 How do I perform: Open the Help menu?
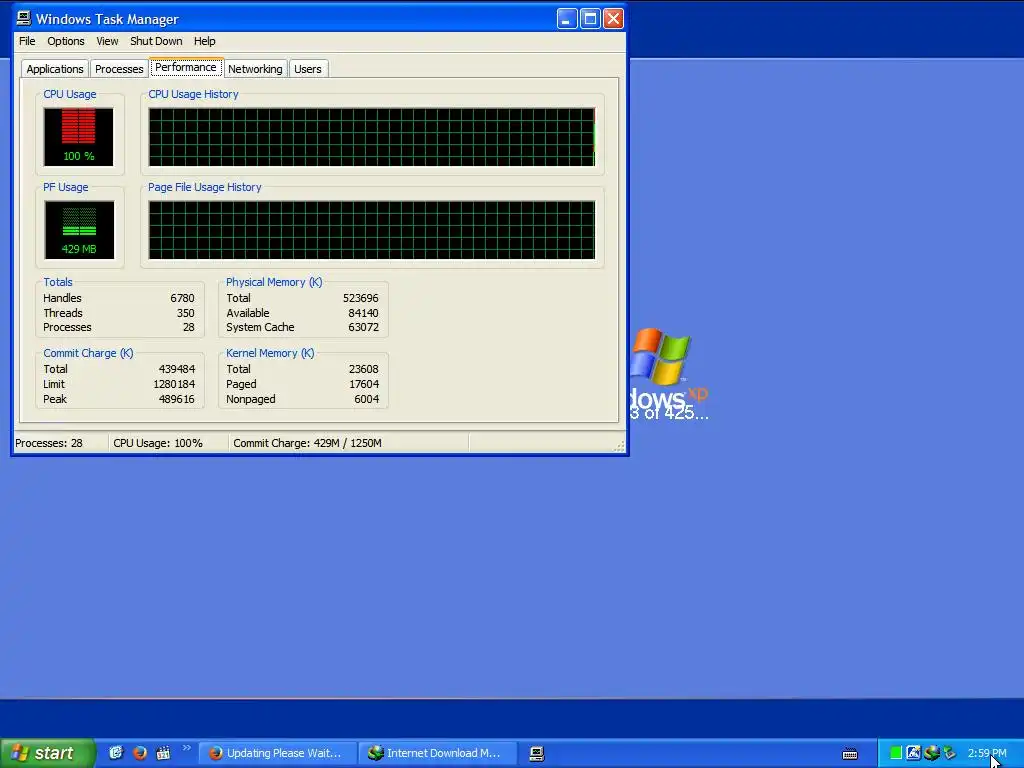point(204,41)
